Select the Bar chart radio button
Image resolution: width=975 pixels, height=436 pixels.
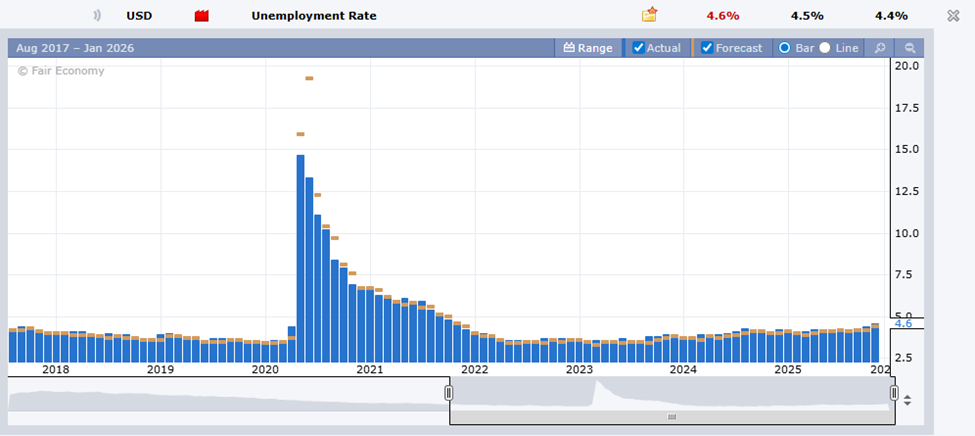tap(785, 48)
